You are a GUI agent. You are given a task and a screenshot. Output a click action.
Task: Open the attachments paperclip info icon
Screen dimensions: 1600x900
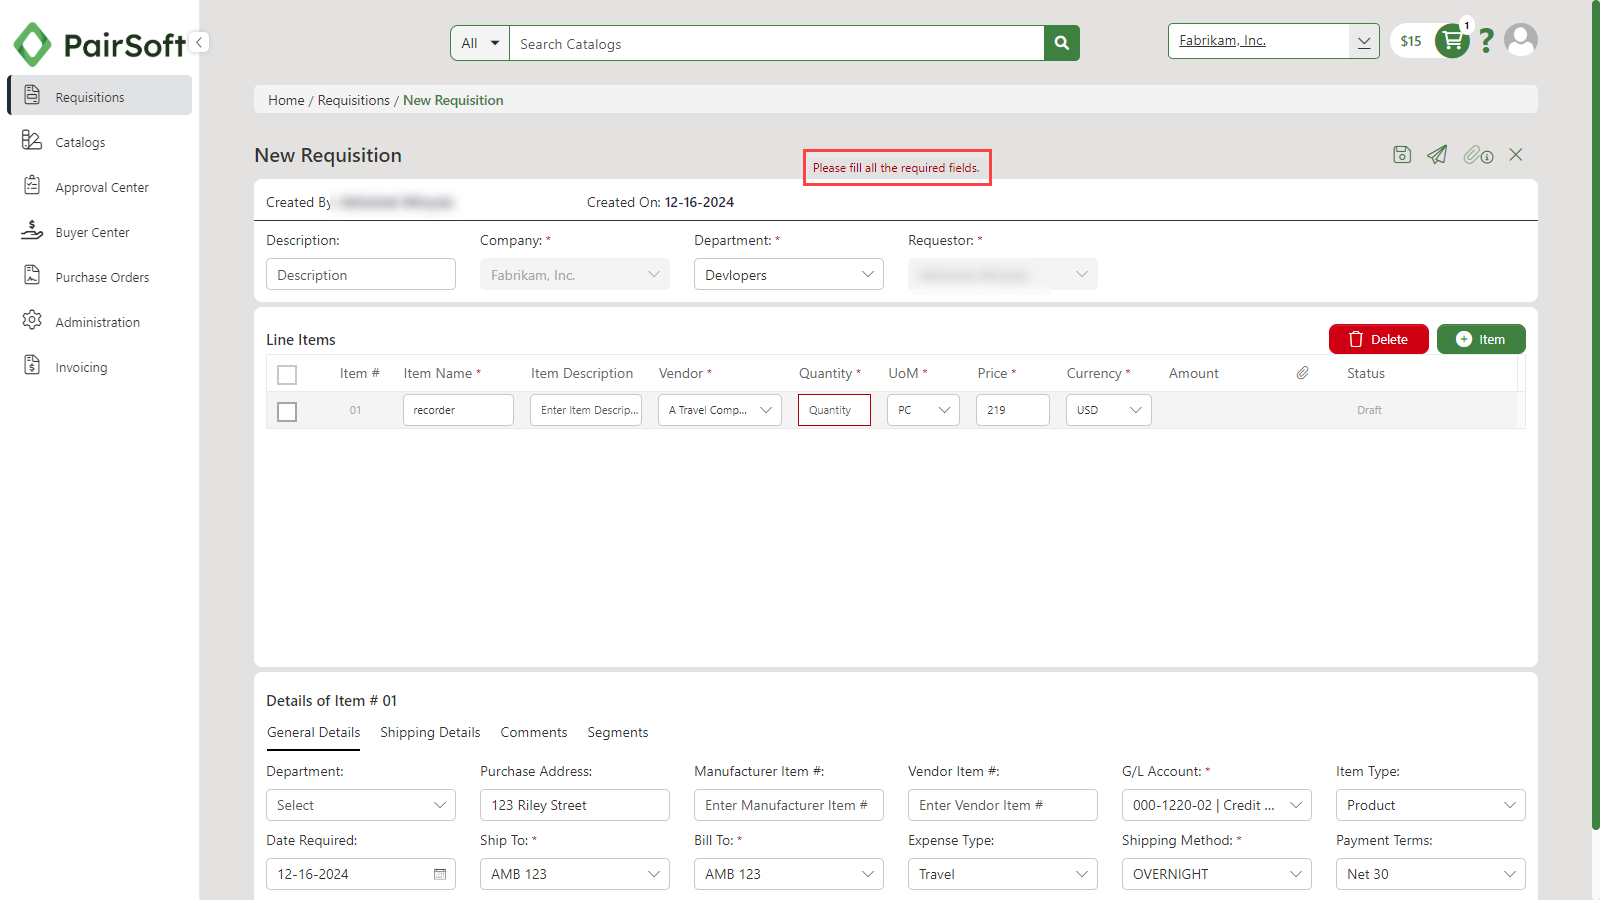coord(1478,155)
